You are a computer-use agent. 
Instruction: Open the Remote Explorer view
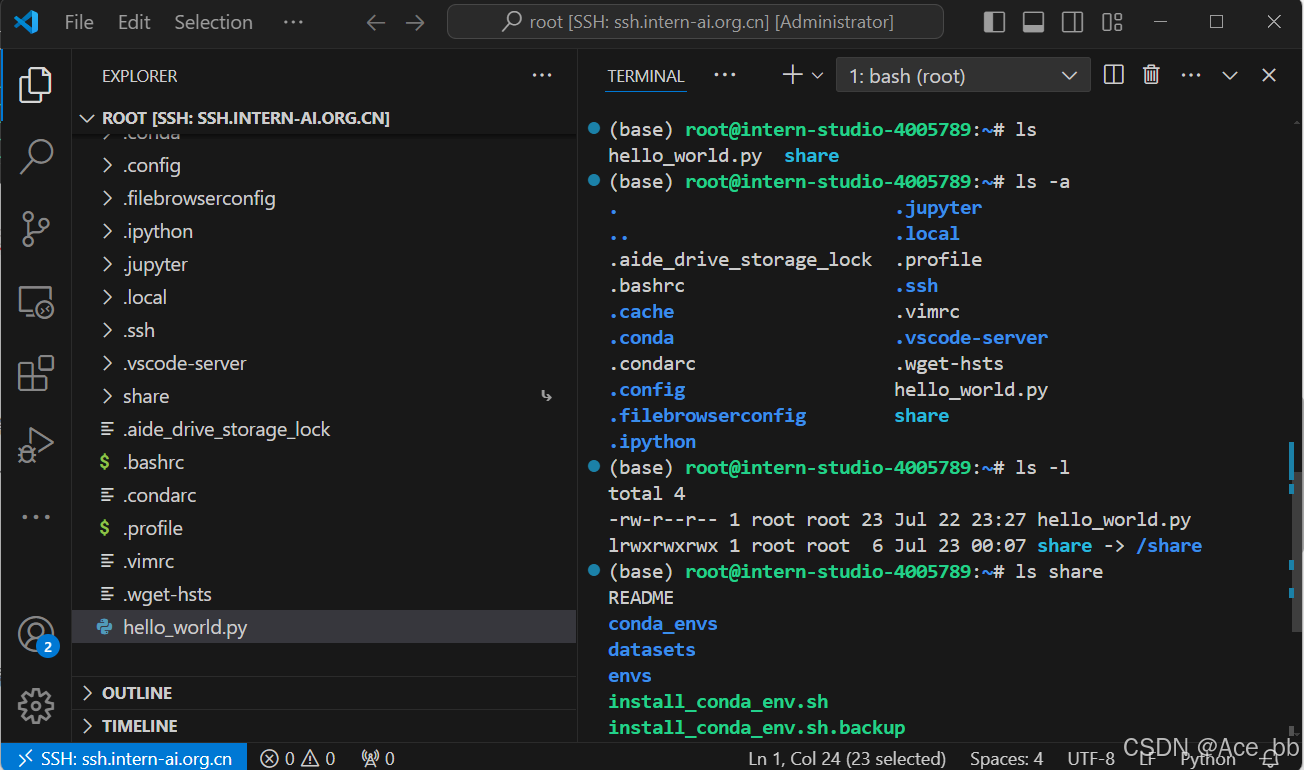(35, 301)
